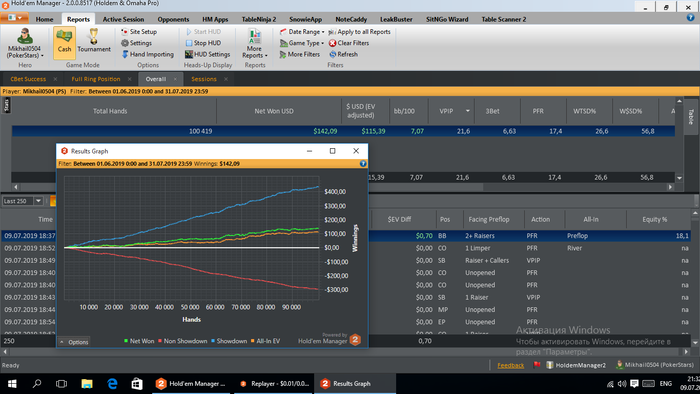Screen dimensions: 700x394
Task: Click the Feedback link in status bar
Action: (511, 365)
